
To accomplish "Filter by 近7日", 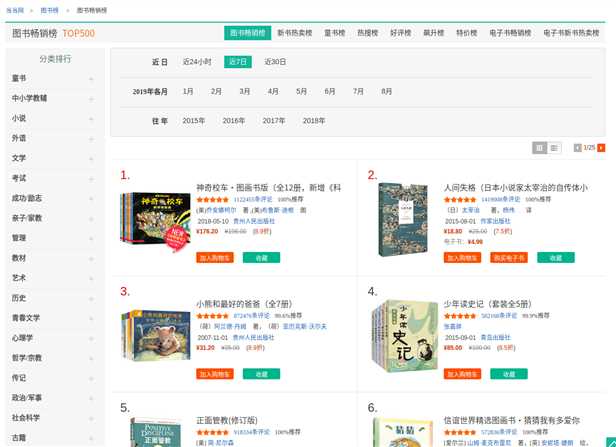I will coord(238,62).
